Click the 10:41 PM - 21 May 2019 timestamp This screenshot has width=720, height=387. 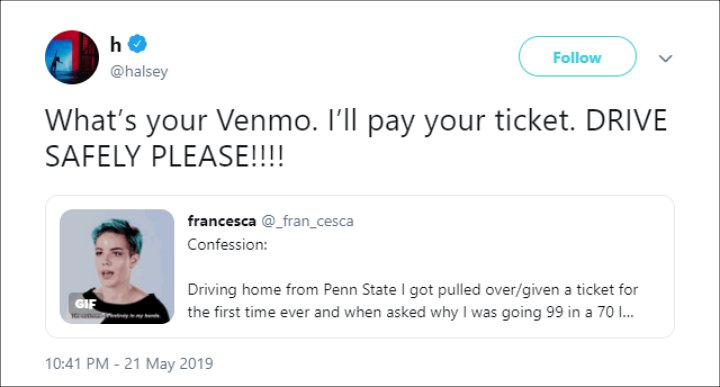click(129, 364)
